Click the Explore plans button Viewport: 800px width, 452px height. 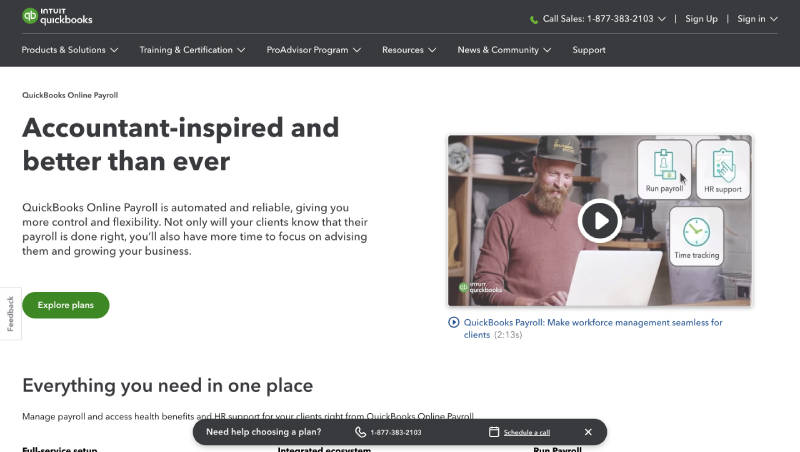[66, 305]
